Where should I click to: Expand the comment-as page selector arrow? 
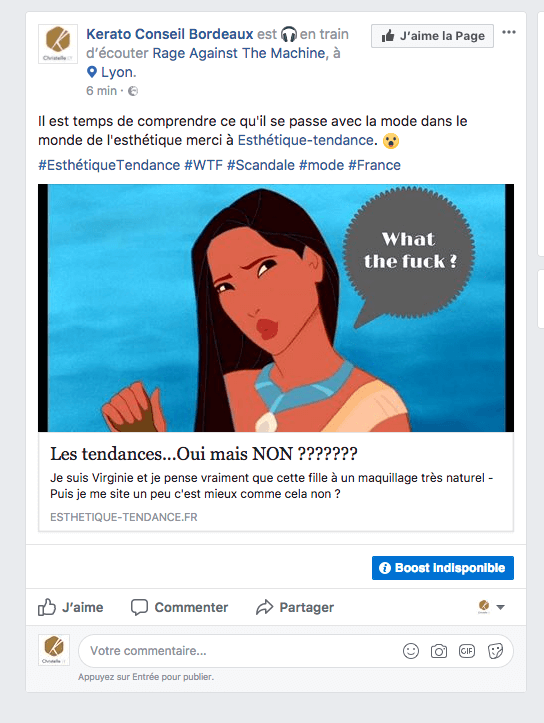point(500,607)
